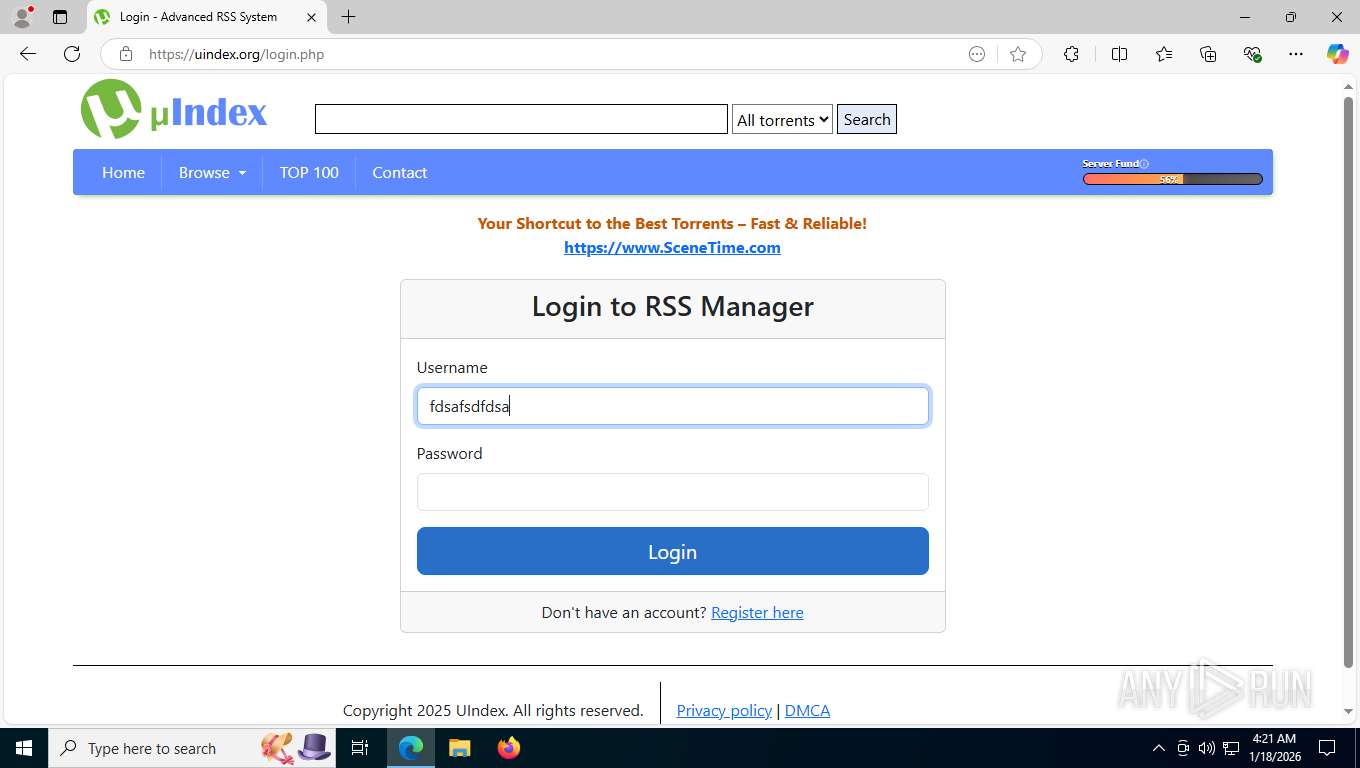Screen dimensions: 1360x768
Task: Click the Username field
Action: pos(672,406)
